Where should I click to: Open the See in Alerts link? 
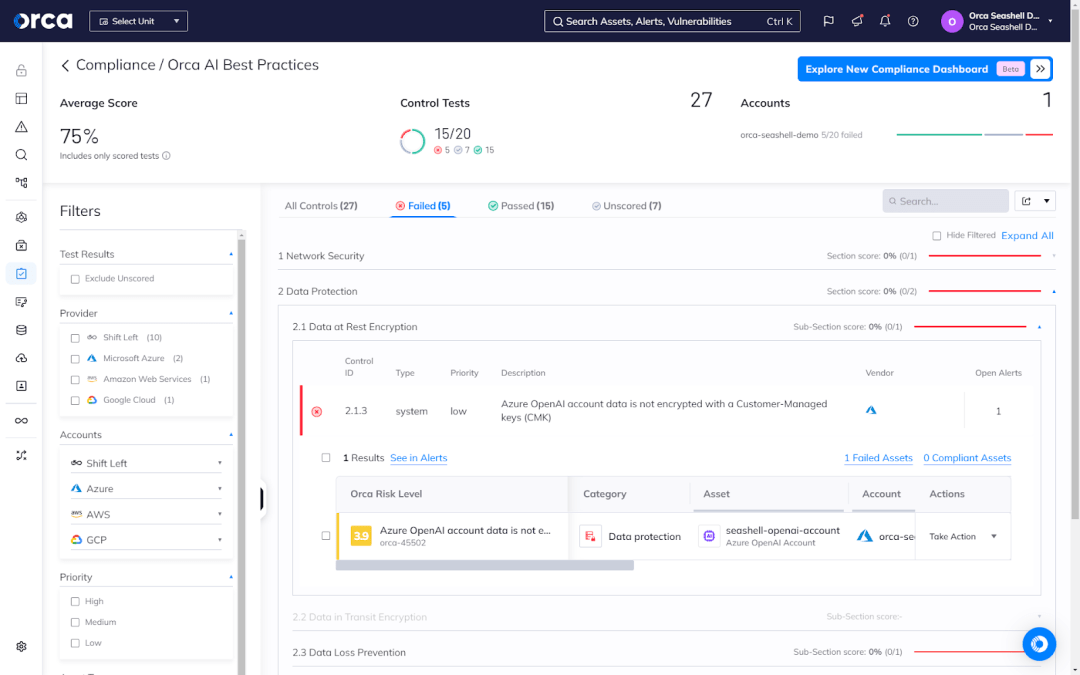419,458
